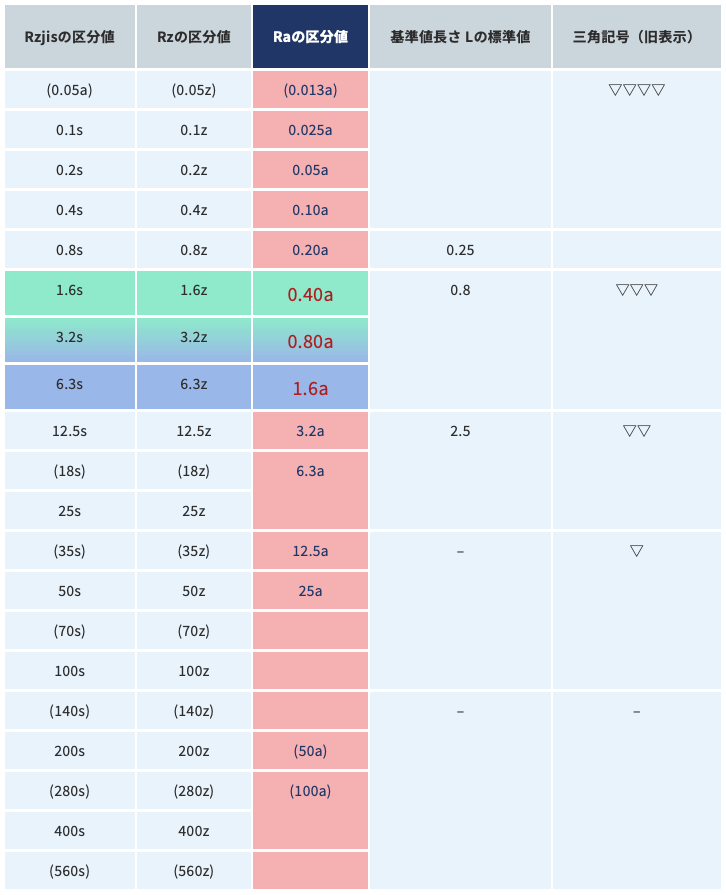
Task: Select the 2.5 standard length value
Action: click(460, 431)
